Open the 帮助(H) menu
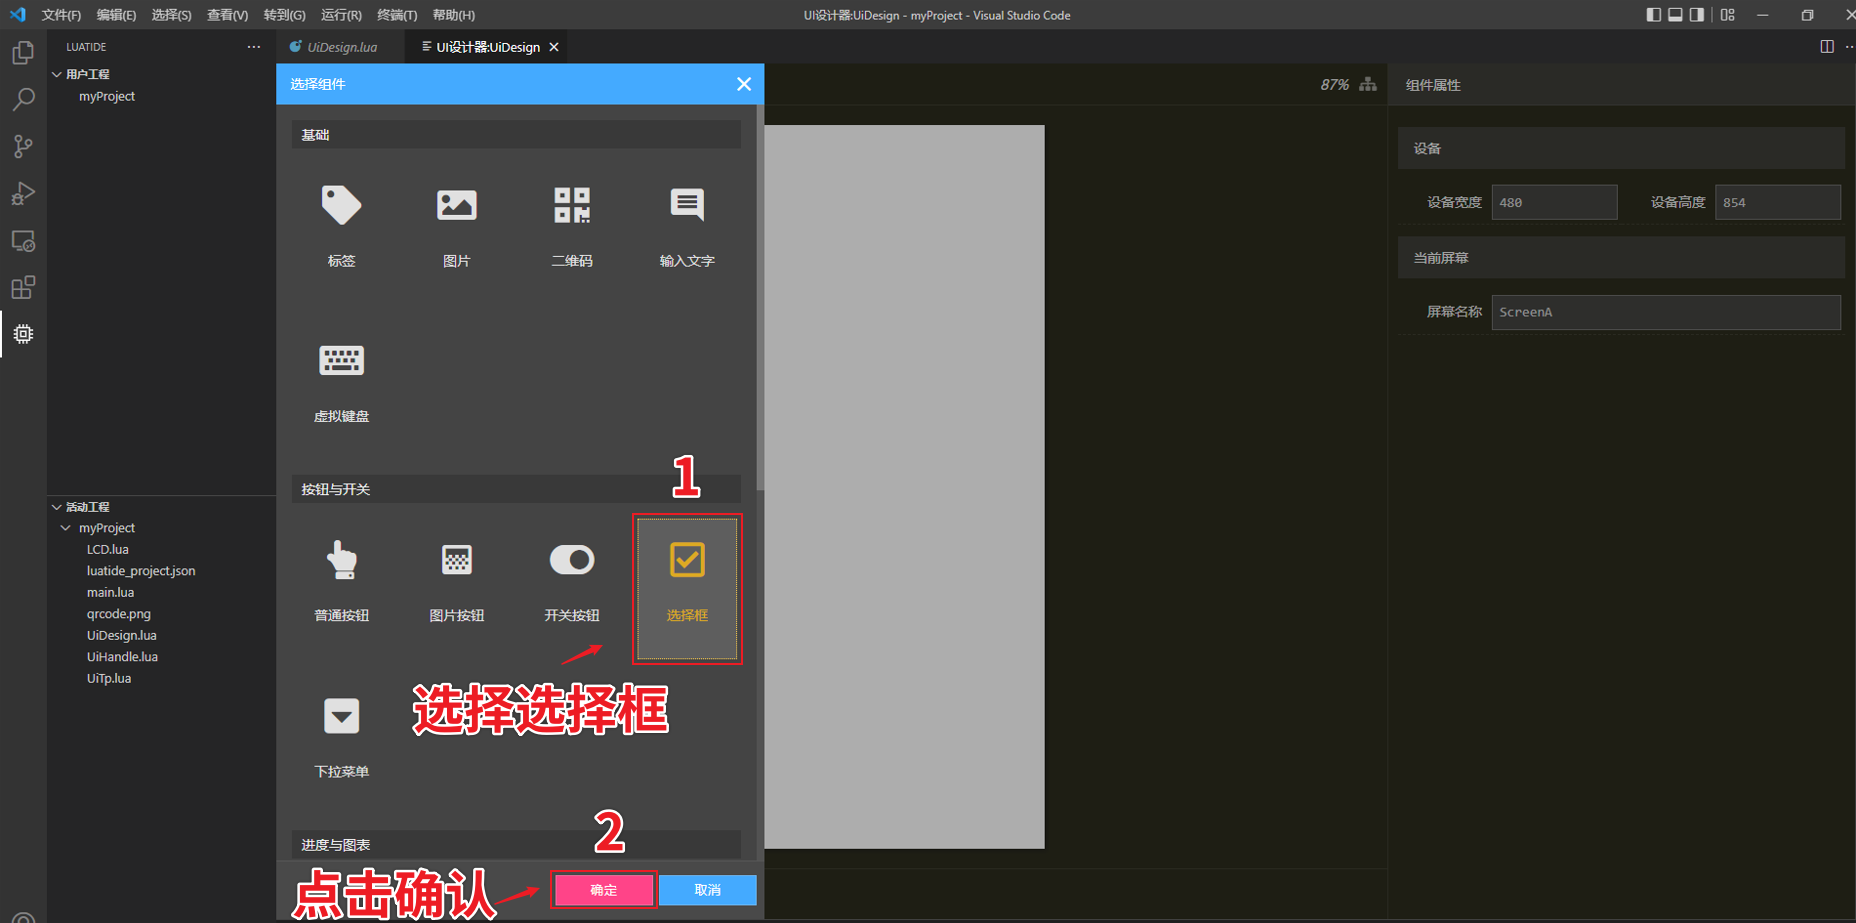 [454, 15]
